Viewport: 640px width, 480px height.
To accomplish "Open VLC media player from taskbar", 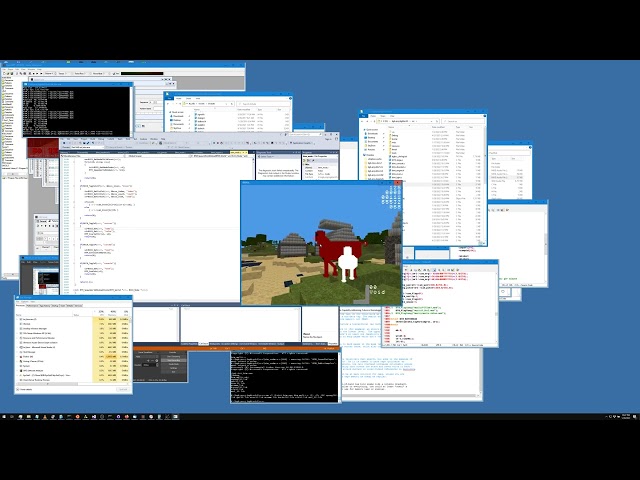I will (44, 417).
